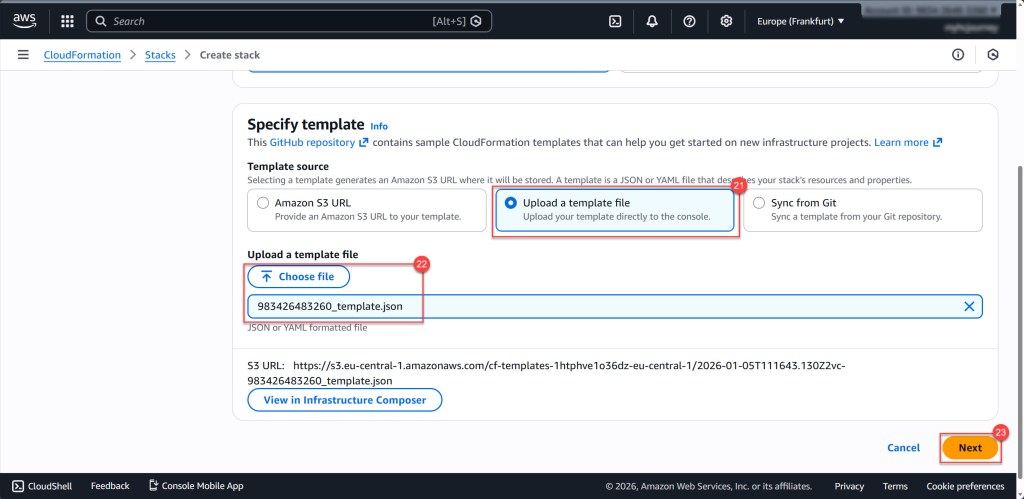Viewport: 1024px width, 499px height.
Task: Toggle the side navigation hamburger menu
Action: (23, 55)
